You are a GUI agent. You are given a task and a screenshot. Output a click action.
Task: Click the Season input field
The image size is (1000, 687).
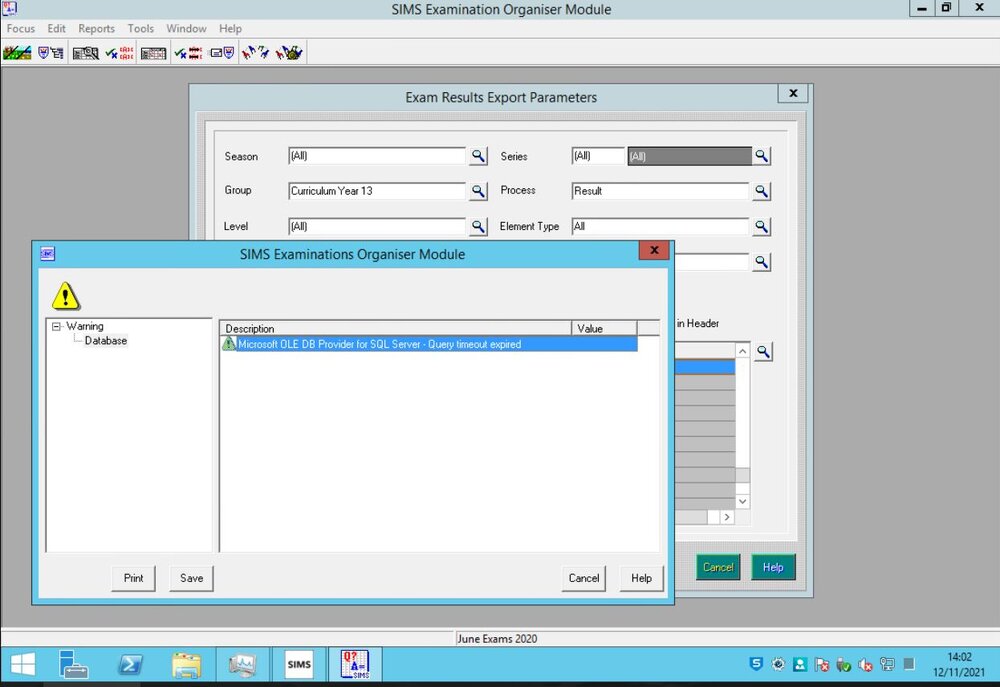click(377, 156)
